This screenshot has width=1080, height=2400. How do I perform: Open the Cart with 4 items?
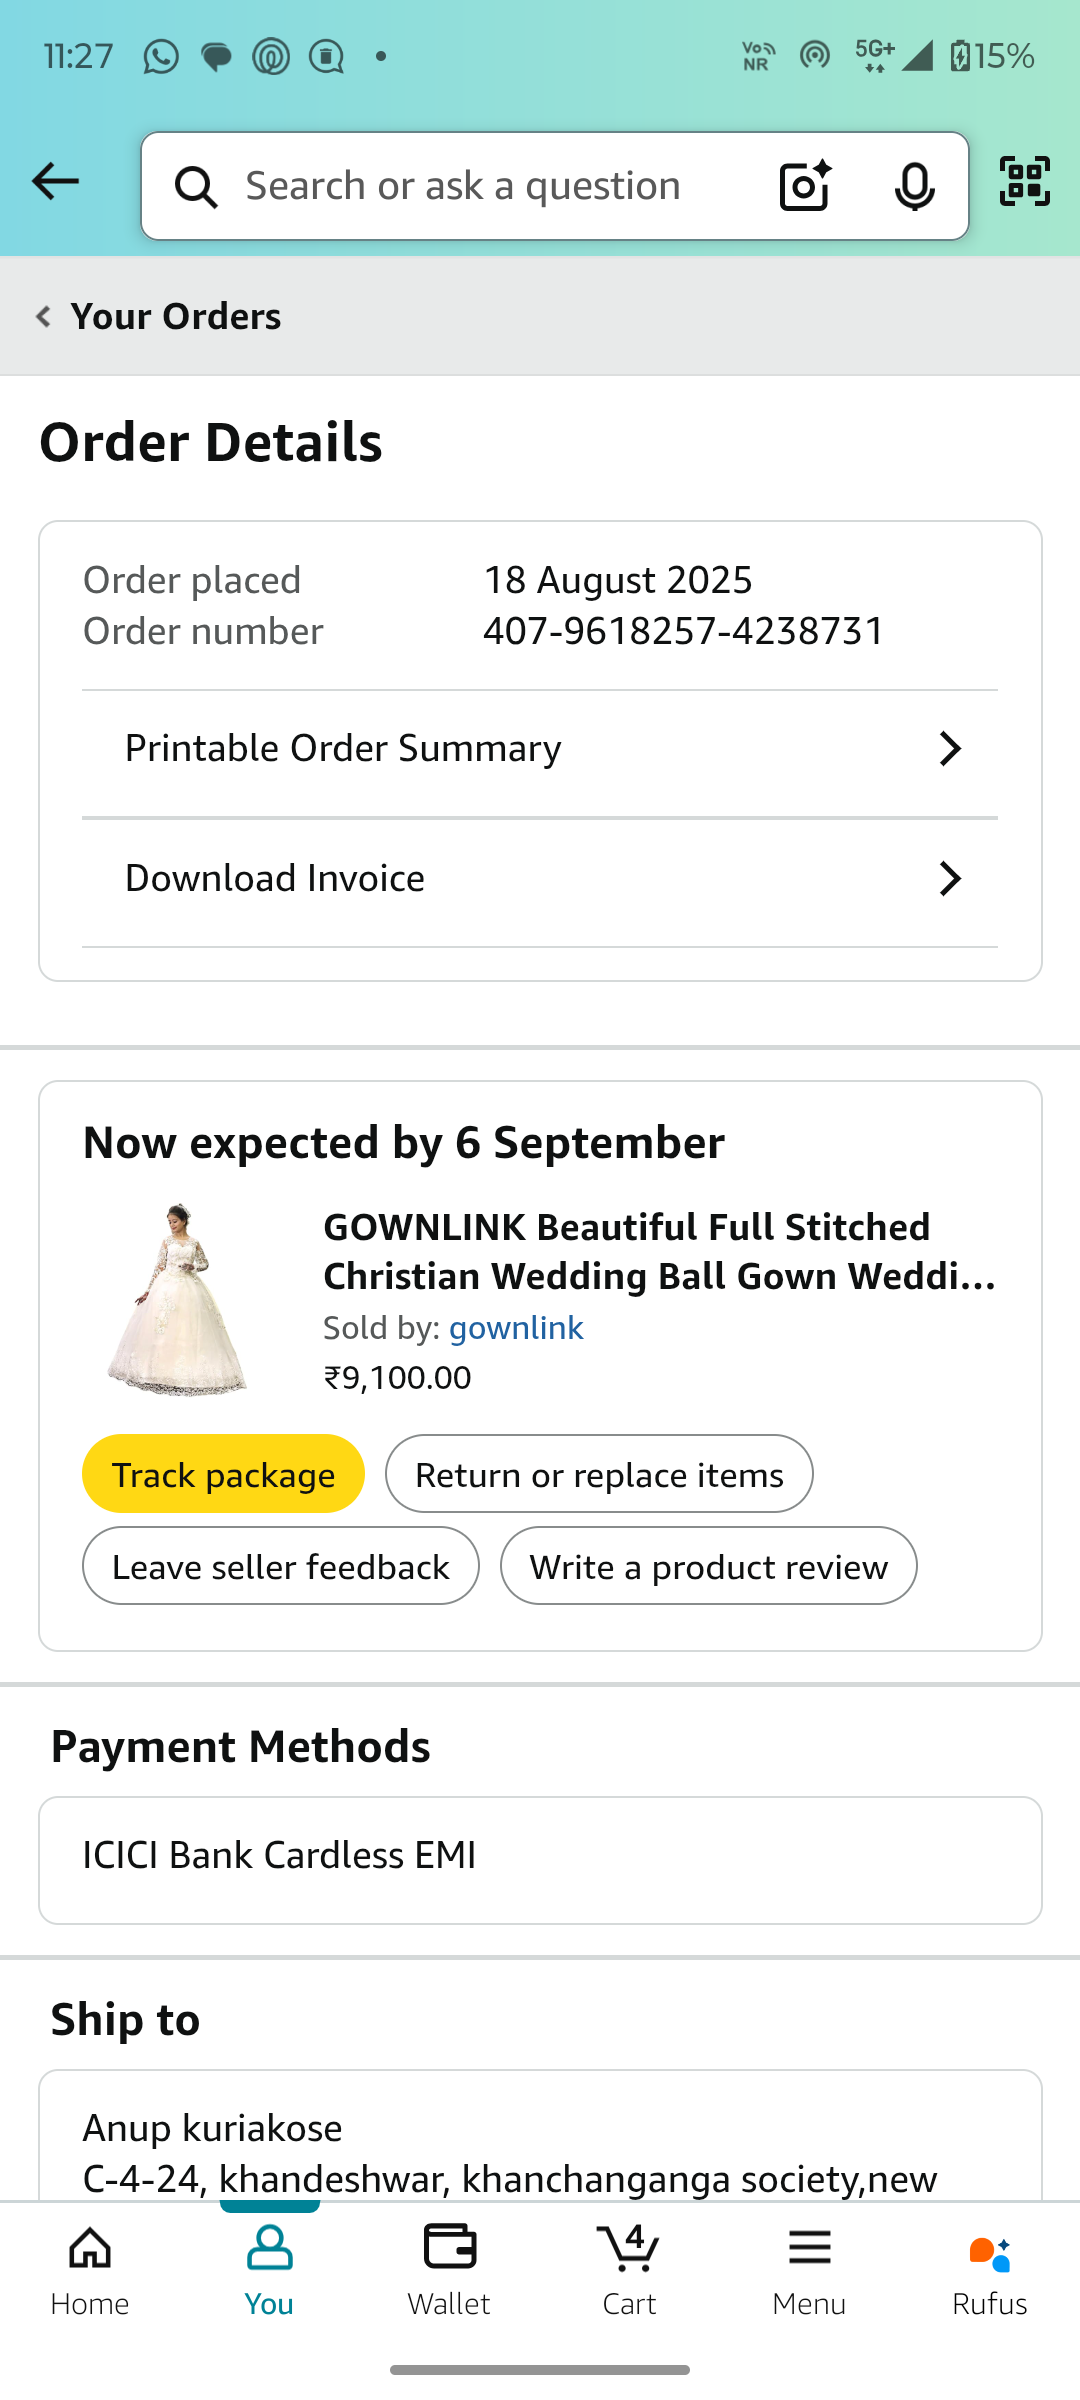629,2270
